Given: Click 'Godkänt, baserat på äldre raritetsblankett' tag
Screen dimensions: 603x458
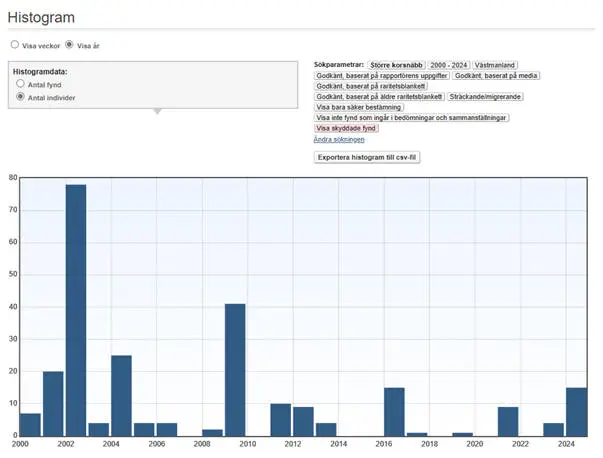Looking at the screenshot, I should click(x=379, y=96).
